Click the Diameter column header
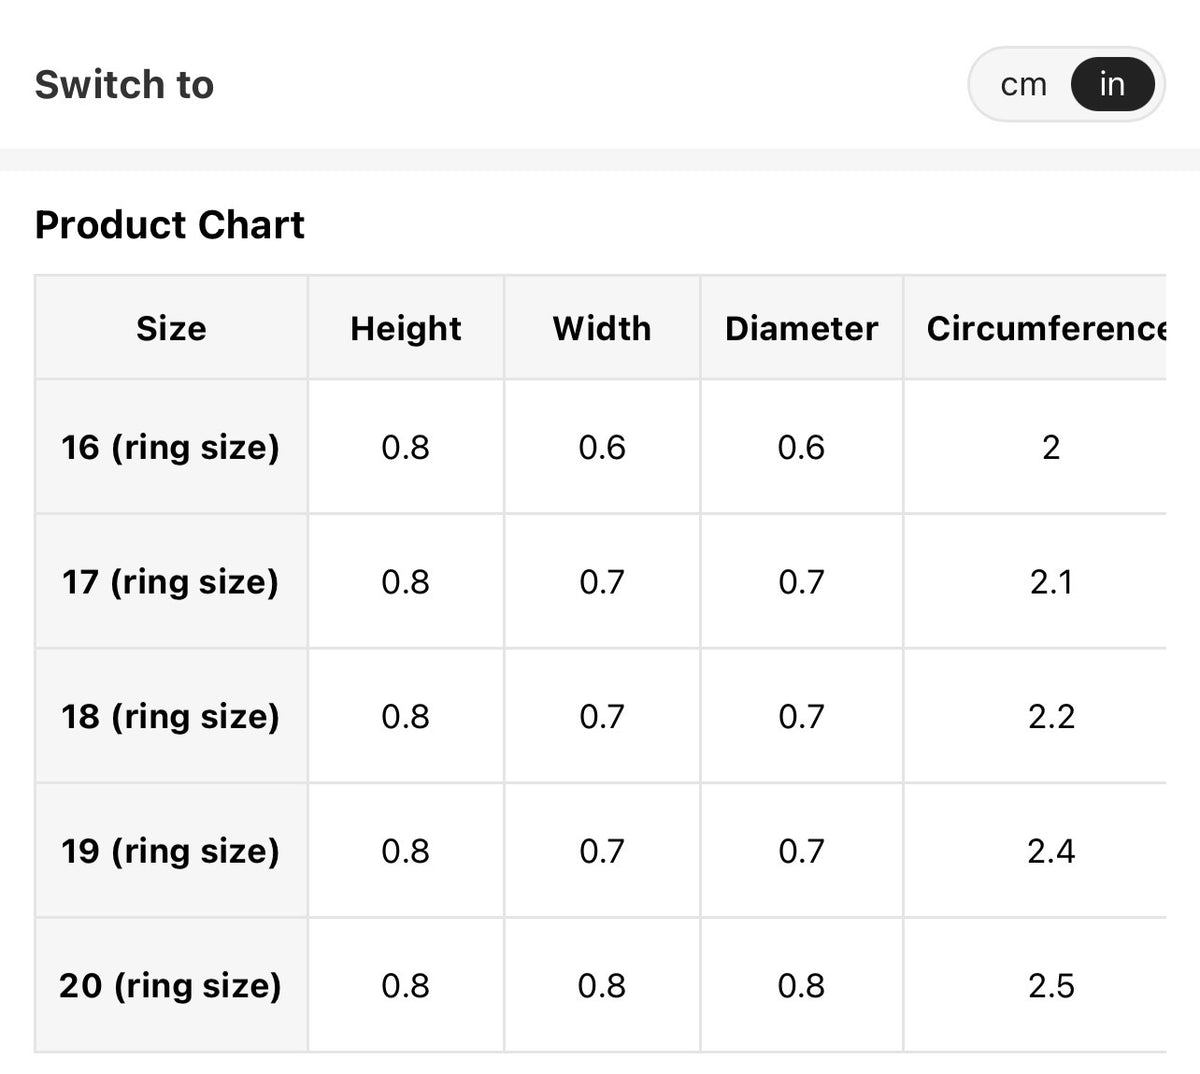The height and width of the screenshot is (1074, 1200). coord(802,328)
